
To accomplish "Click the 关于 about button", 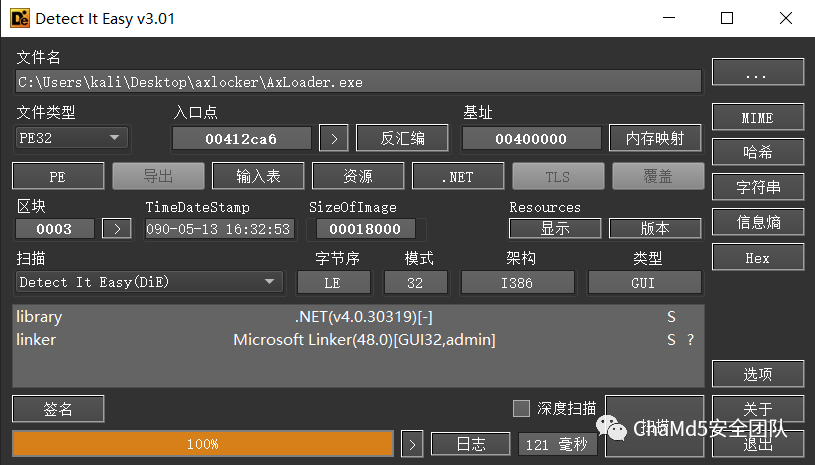I will point(758,408).
